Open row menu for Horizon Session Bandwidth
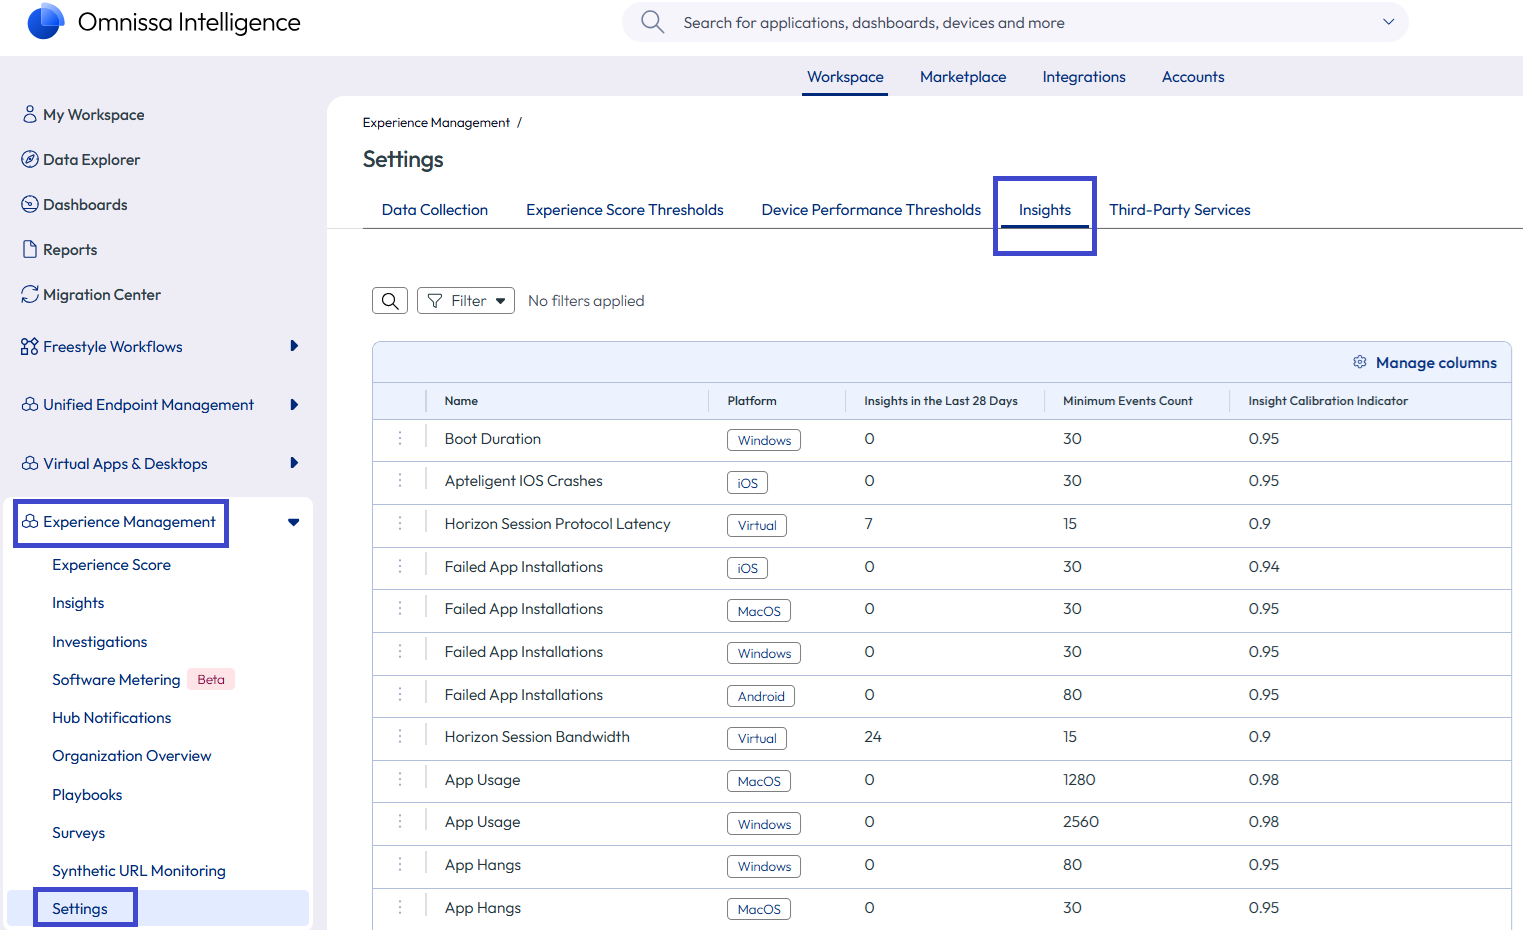The width and height of the screenshot is (1523, 930). pos(400,736)
